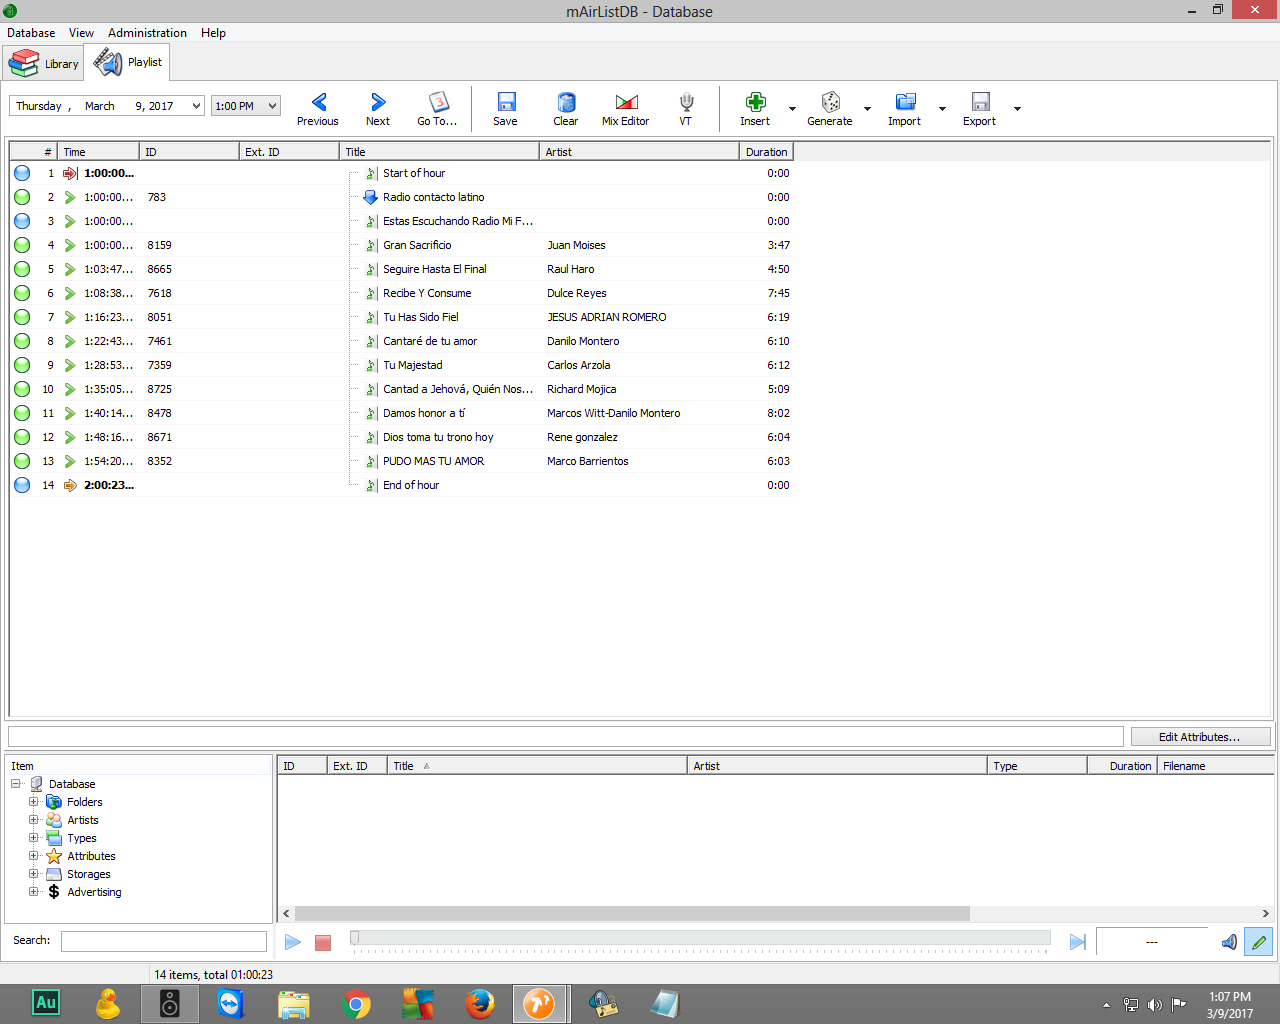This screenshot has width=1280, height=1024.
Task: Stop the preview player
Action: [x=323, y=942]
